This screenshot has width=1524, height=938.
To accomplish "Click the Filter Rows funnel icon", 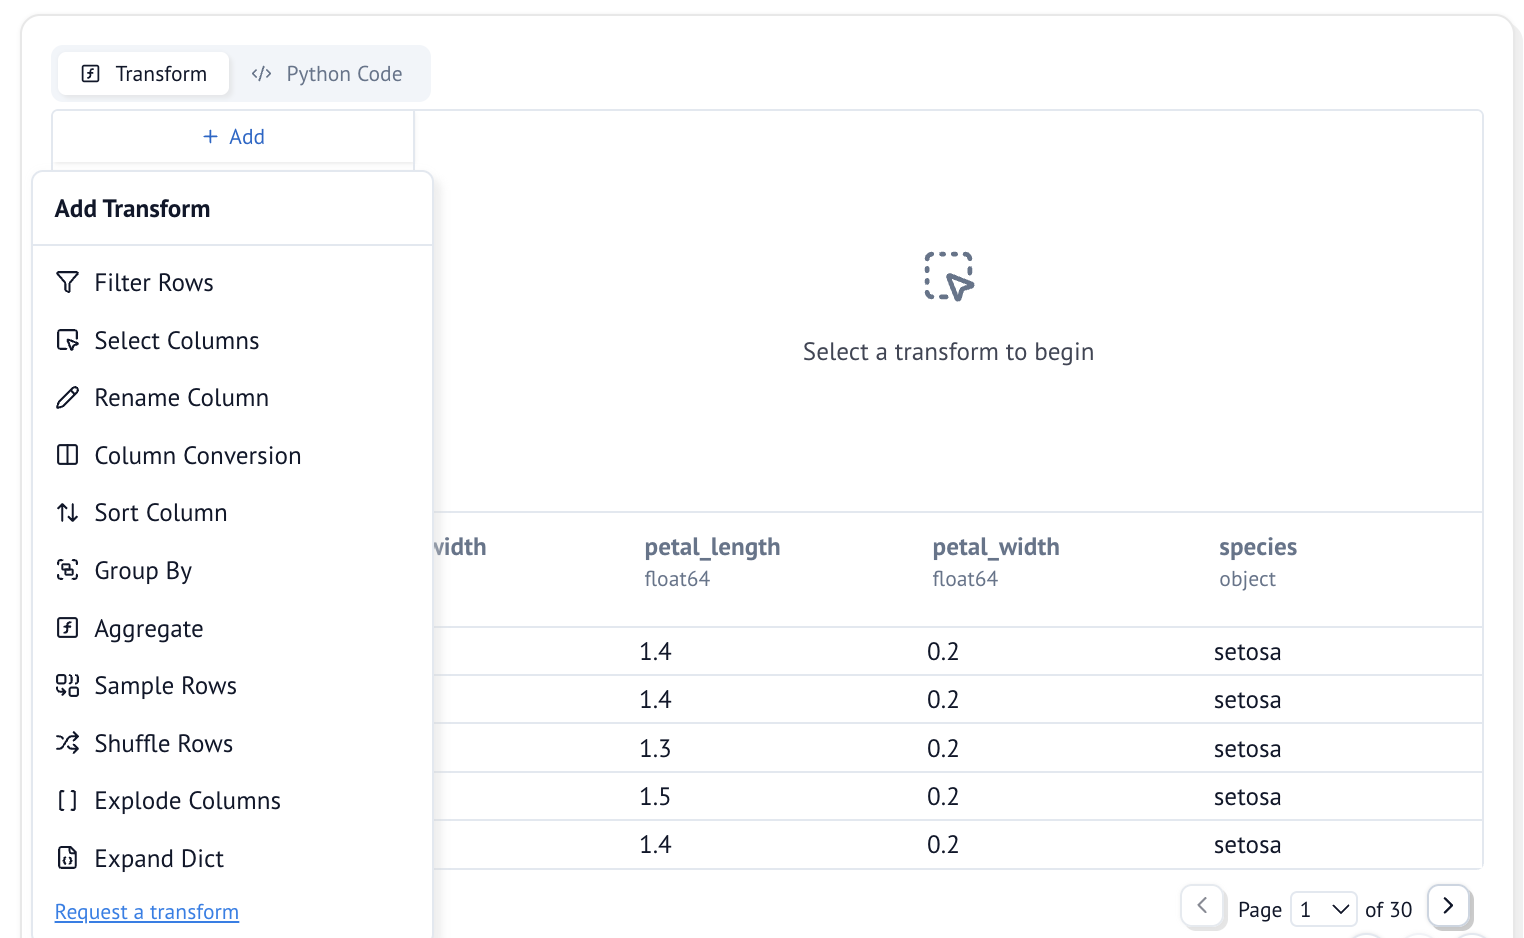I will coord(67,283).
